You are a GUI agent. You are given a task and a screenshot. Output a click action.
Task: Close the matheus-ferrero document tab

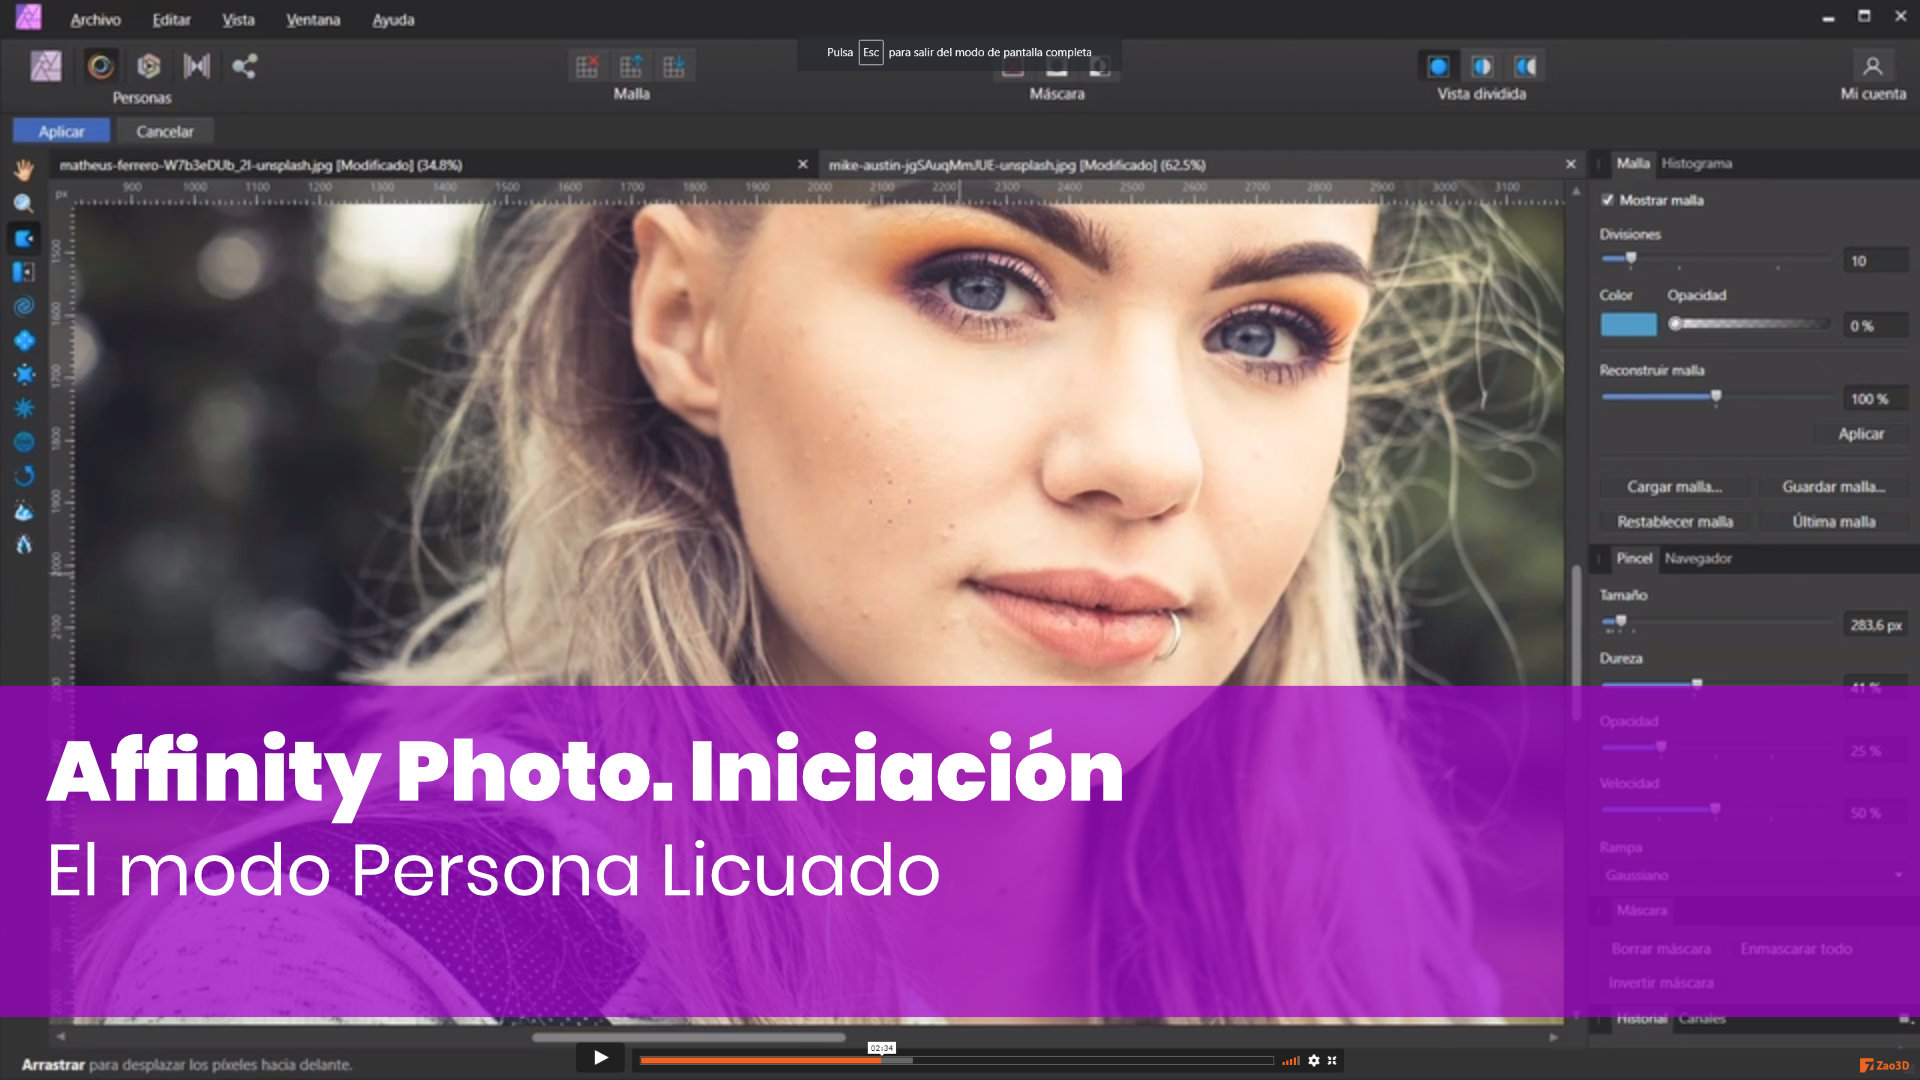tap(802, 164)
